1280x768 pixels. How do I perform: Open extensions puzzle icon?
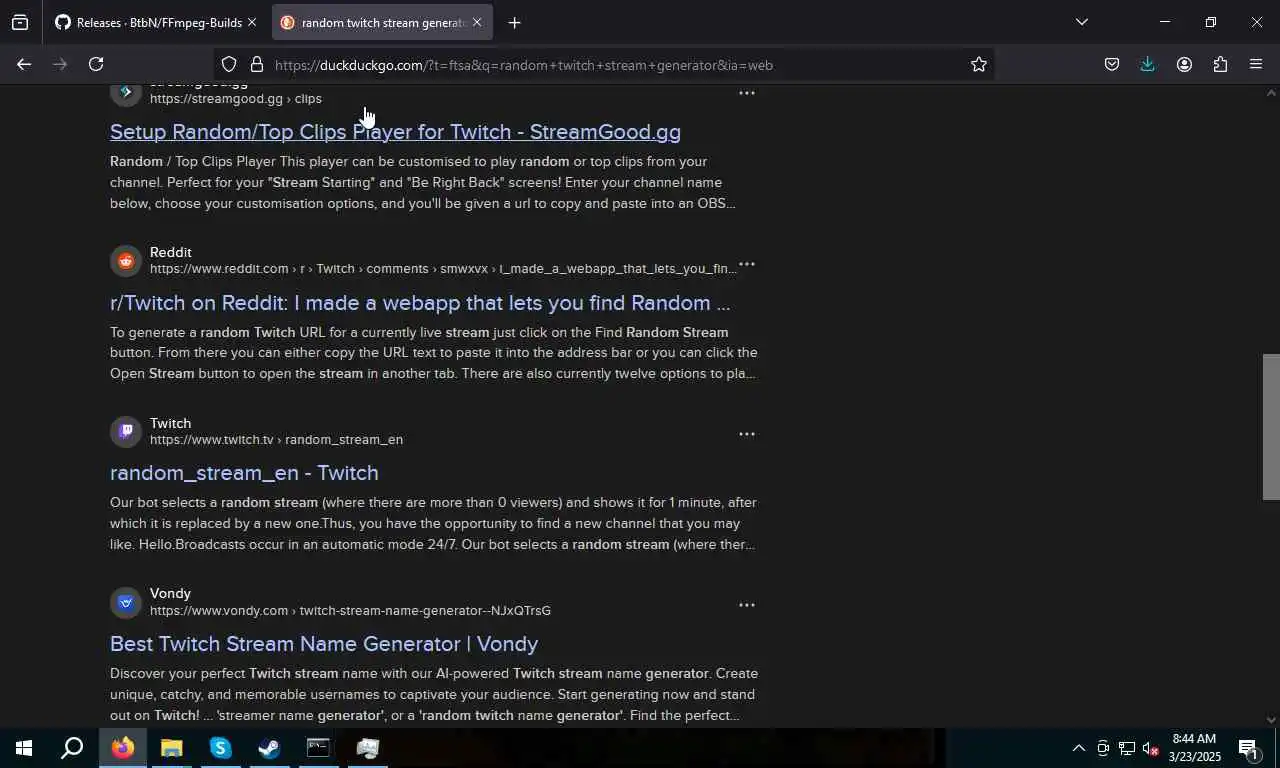pos(1220,65)
